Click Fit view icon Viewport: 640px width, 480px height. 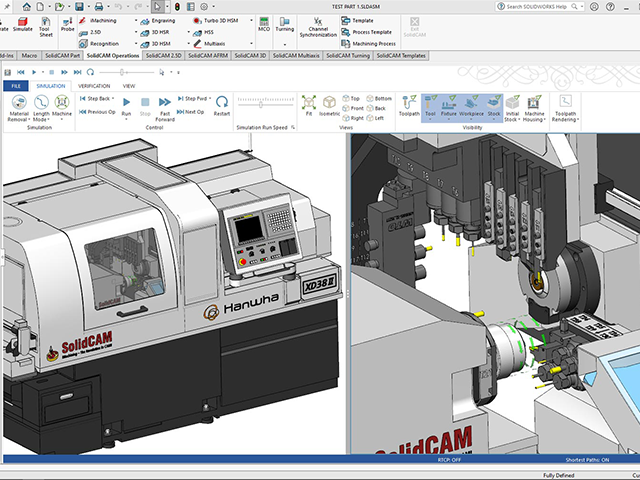click(309, 105)
